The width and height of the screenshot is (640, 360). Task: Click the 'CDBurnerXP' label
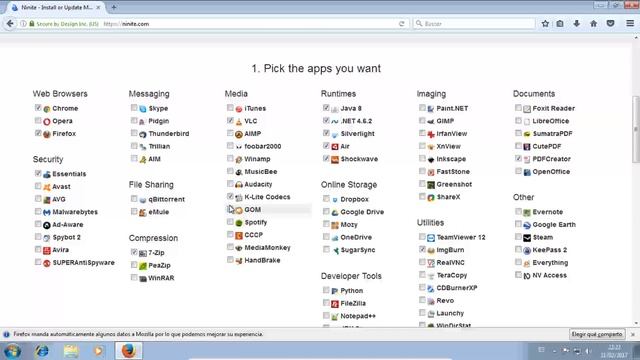(x=457, y=288)
